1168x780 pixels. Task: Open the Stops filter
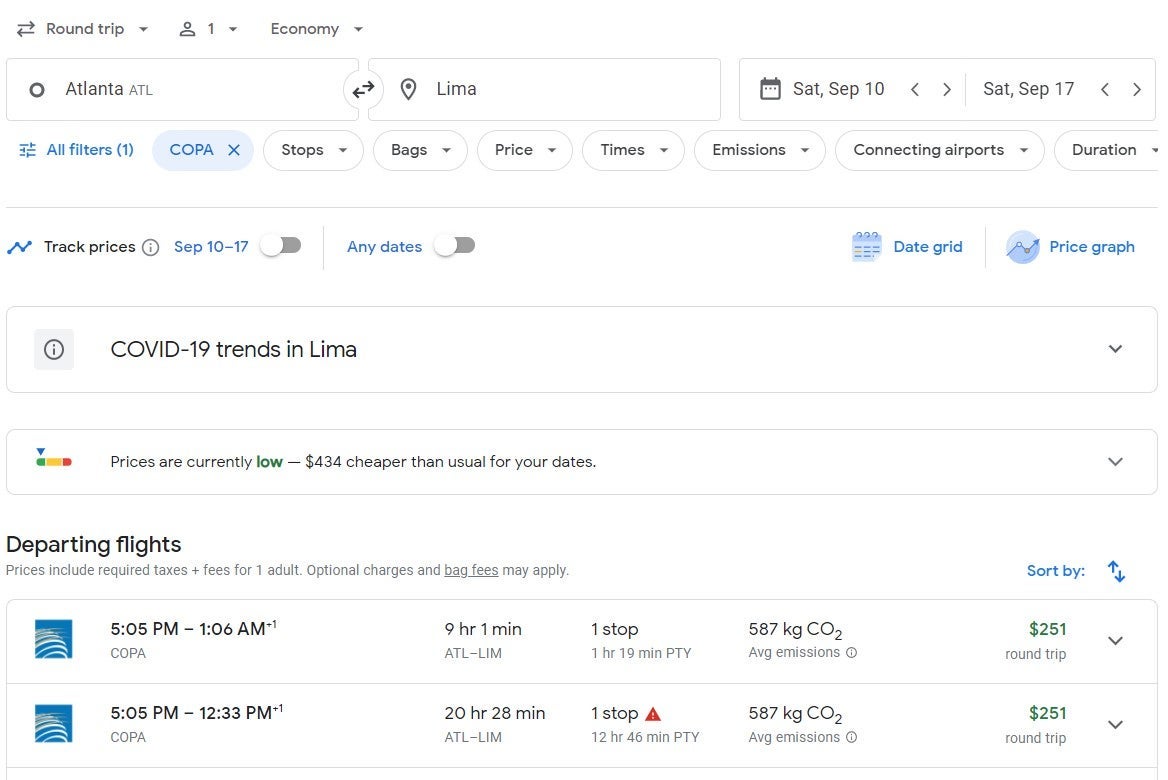[313, 150]
